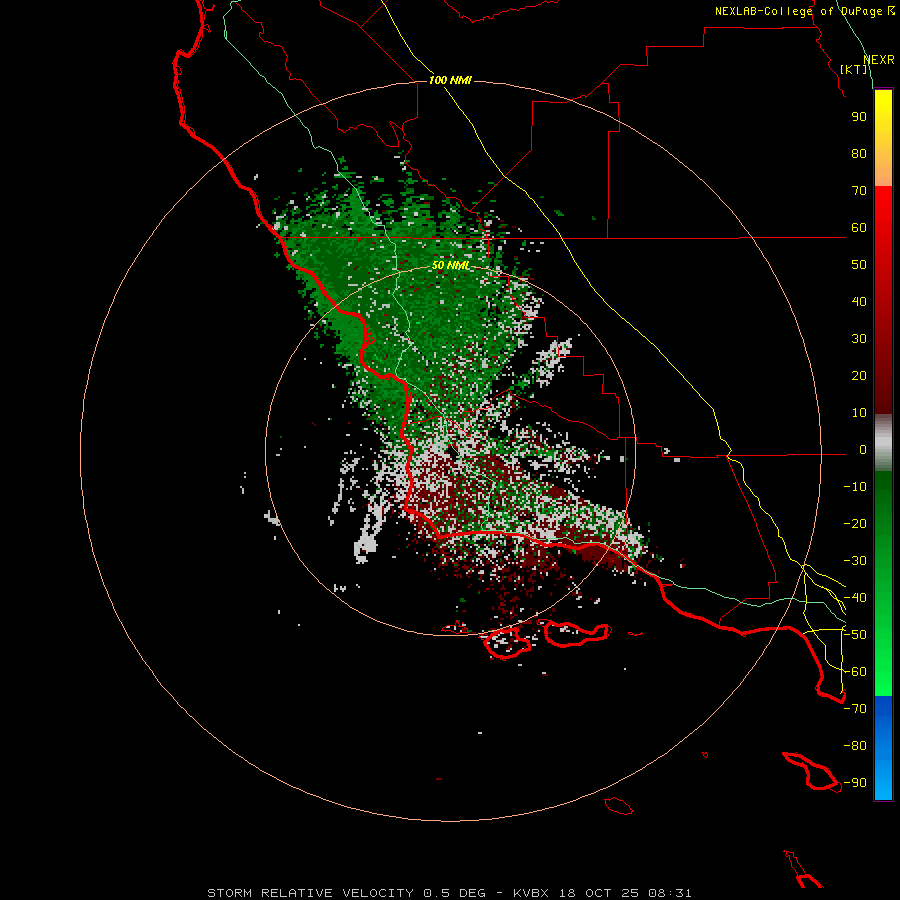900x900 pixels.
Task: Click the gray zero-velocity segment of color bar
Action: pyautogui.click(x=883, y=443)
